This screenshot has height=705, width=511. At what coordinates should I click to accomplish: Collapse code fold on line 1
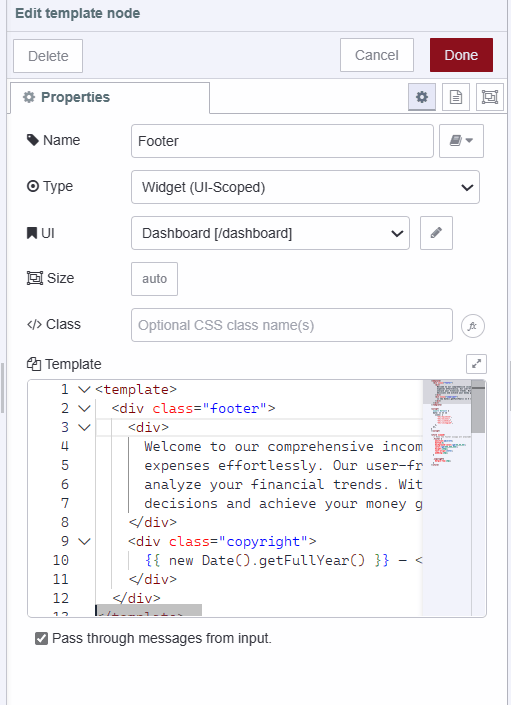tap(84, 389)
